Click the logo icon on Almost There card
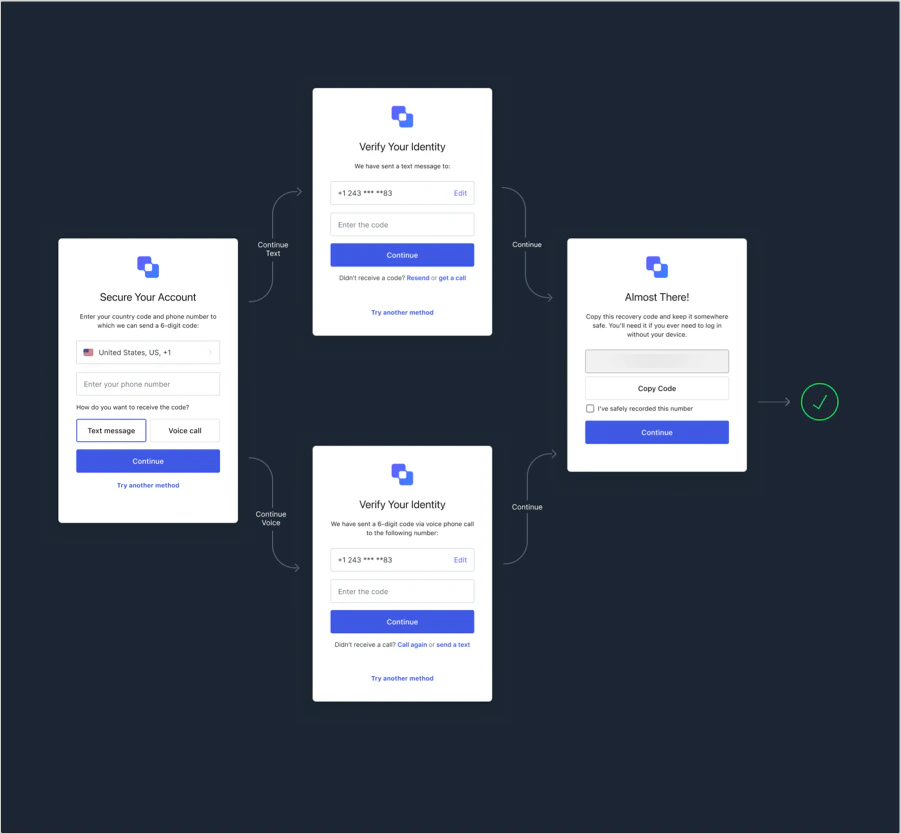 tap(657, 267)
